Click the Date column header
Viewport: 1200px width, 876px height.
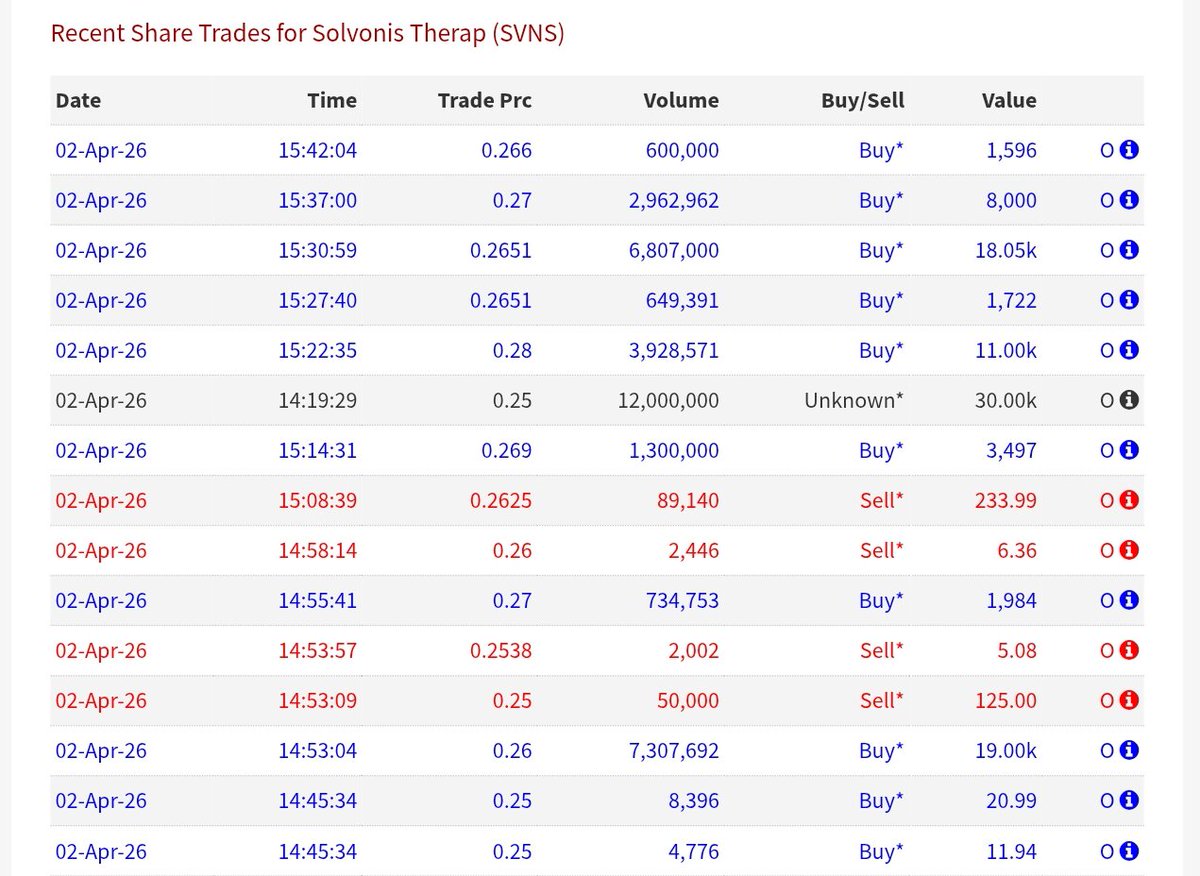[x=78, y=100]
